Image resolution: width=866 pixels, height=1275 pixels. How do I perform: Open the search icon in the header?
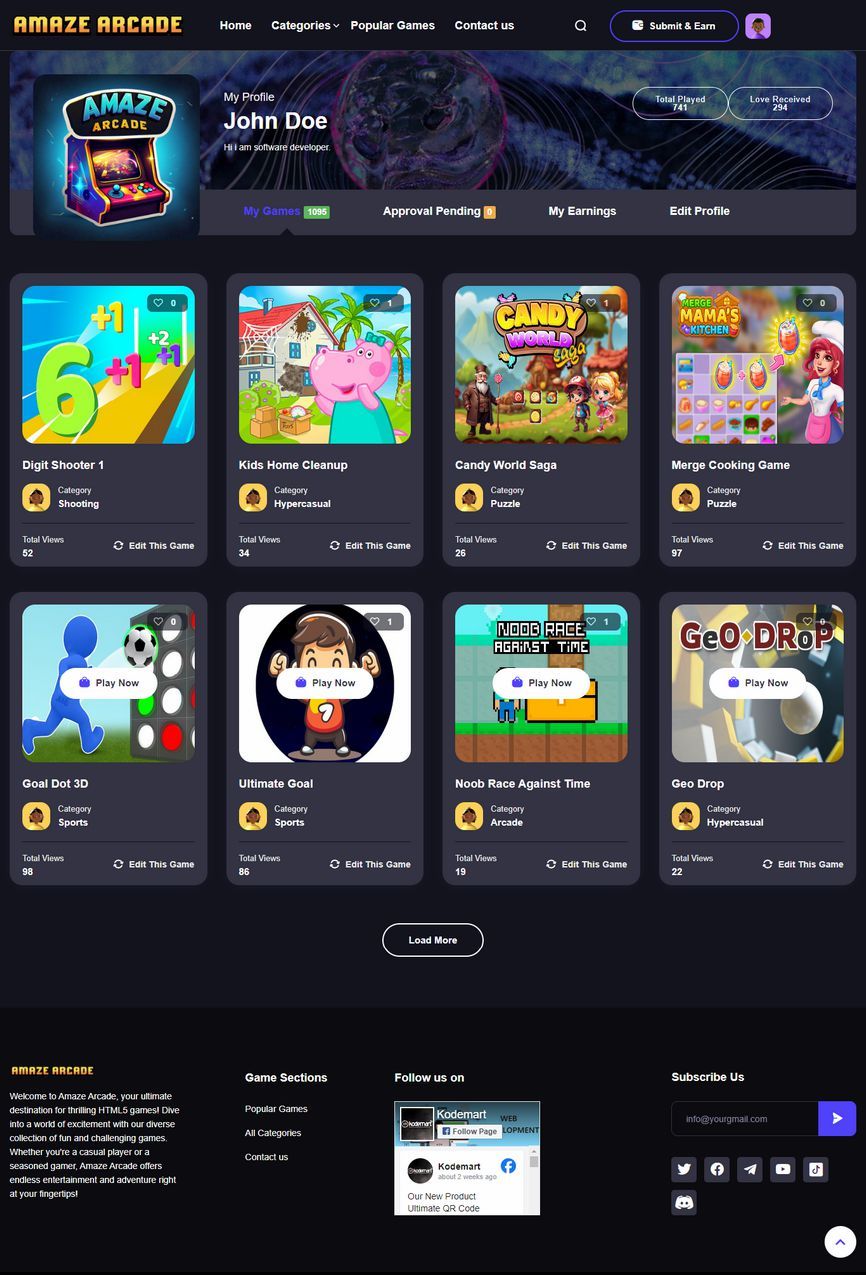(x=581, y=26)
